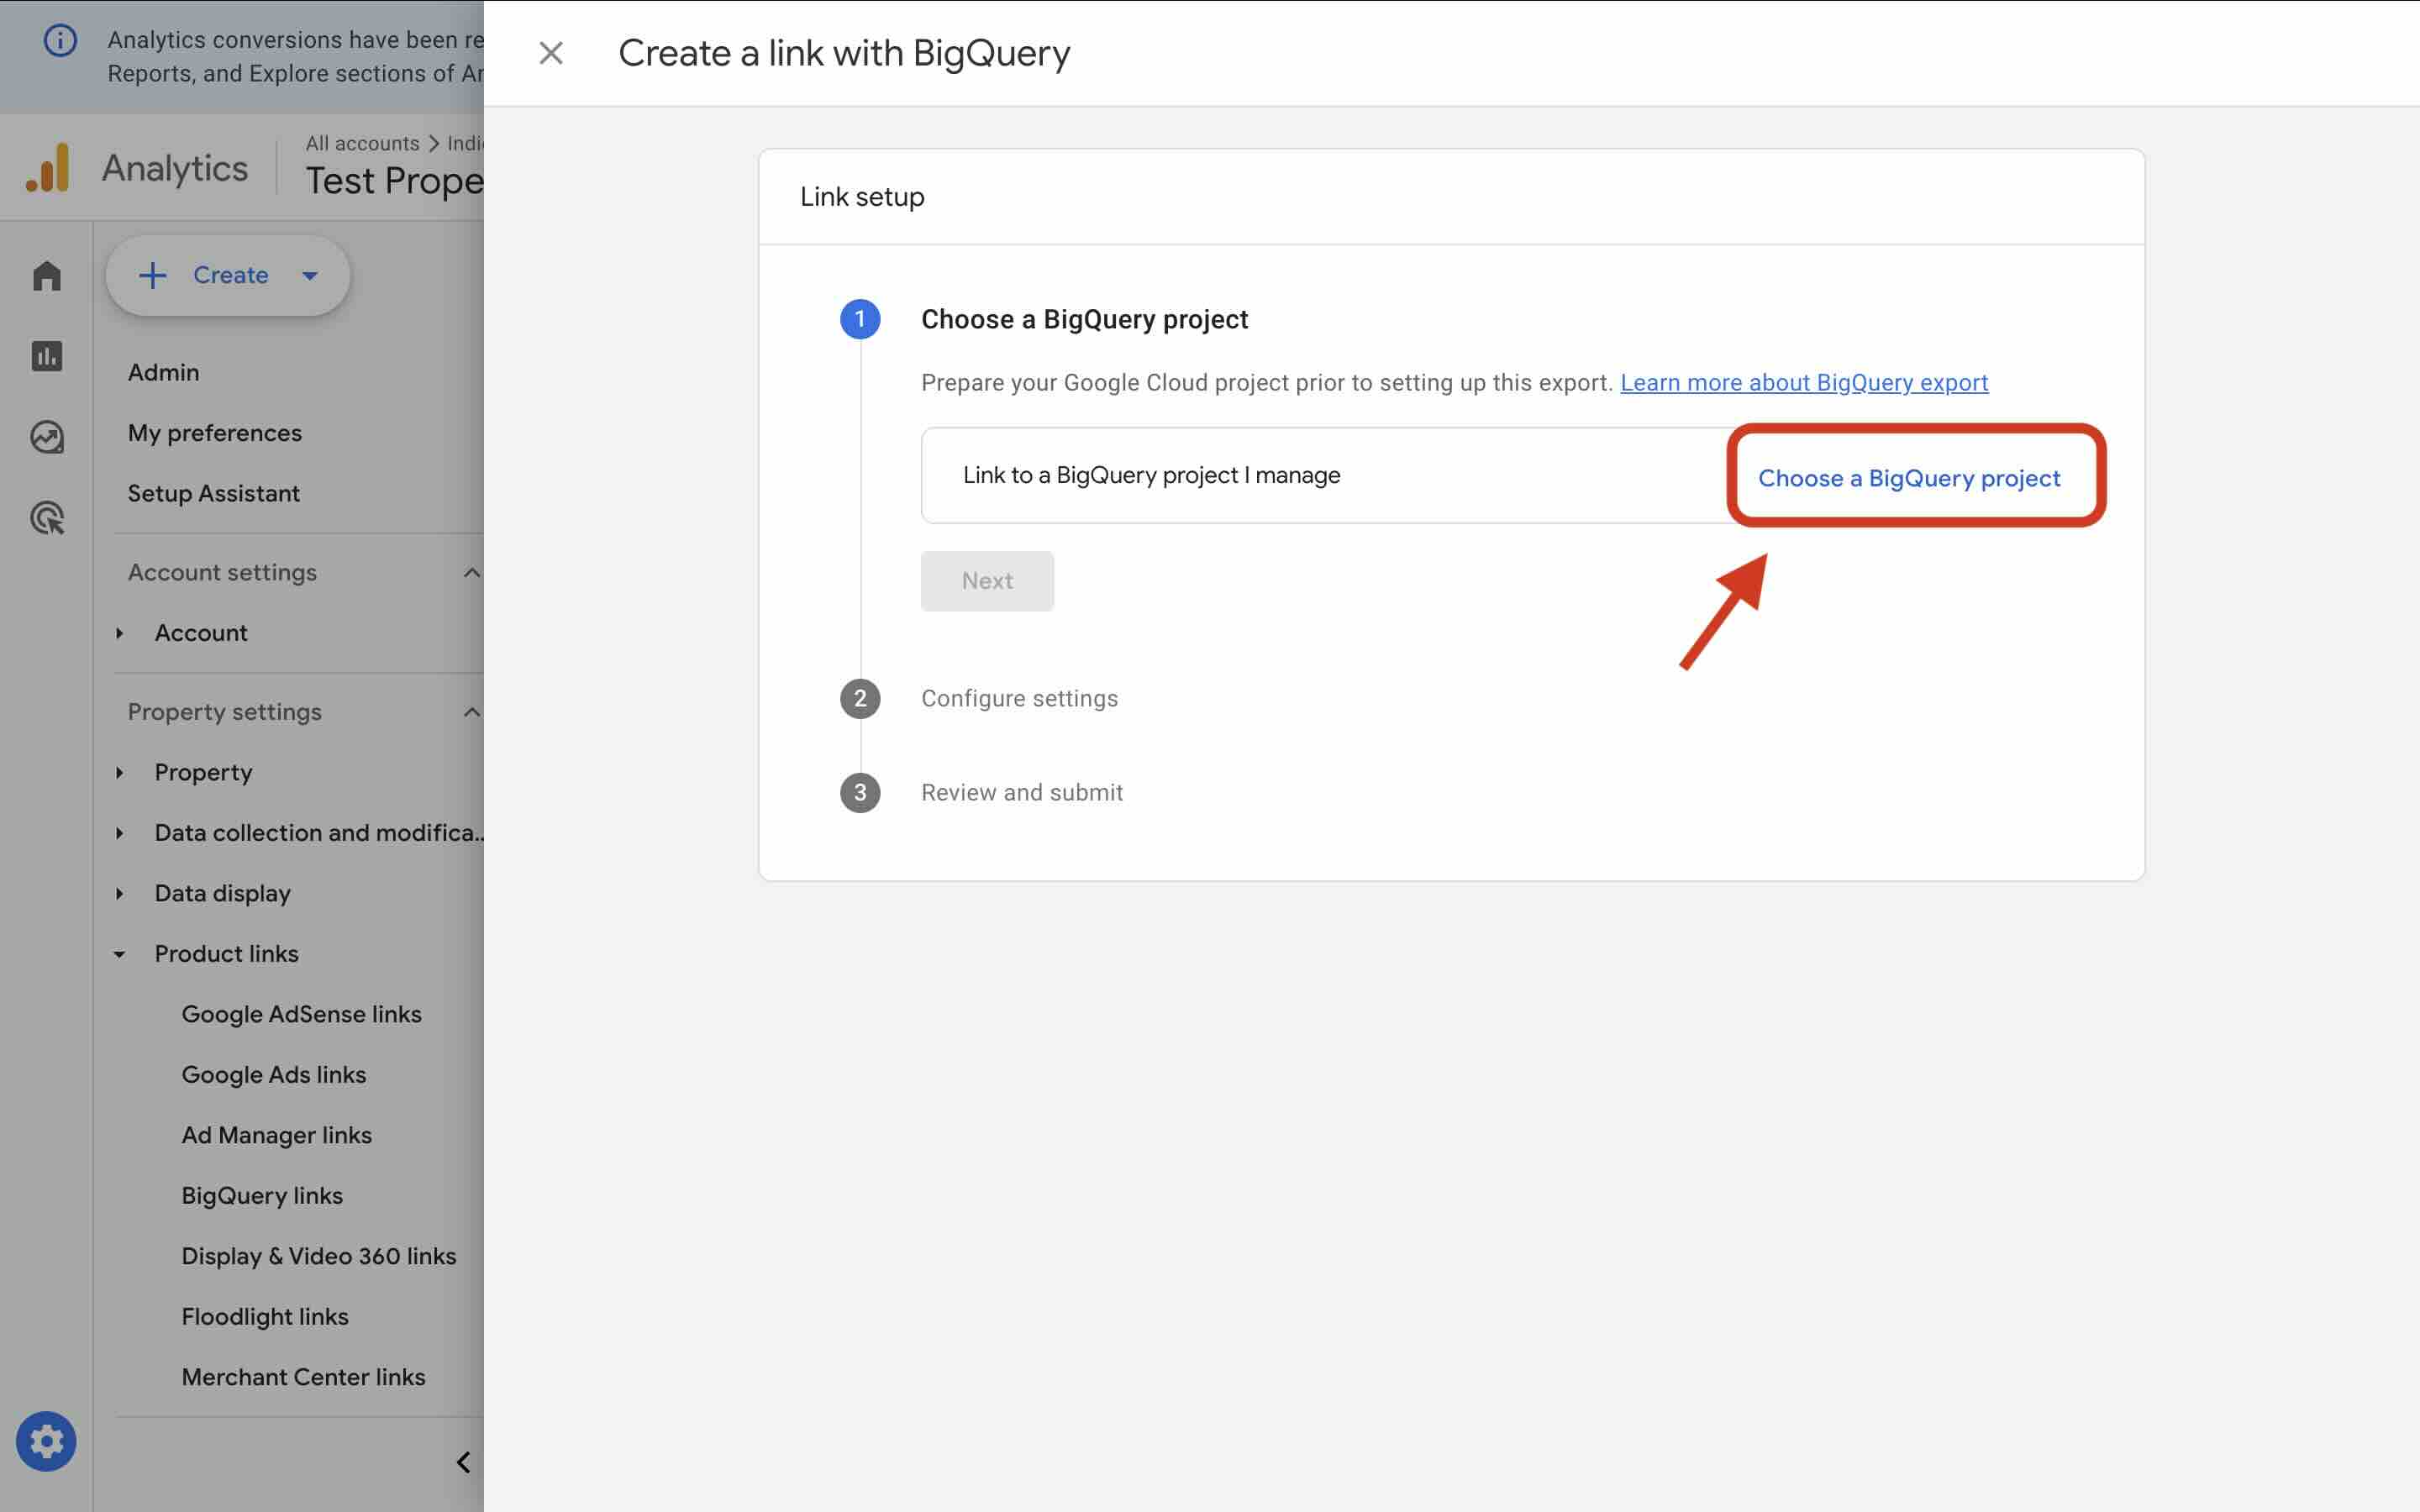Screen dimensions: 2420x1512
Task: Collapse the Account settings section
Action: point(471,573)
